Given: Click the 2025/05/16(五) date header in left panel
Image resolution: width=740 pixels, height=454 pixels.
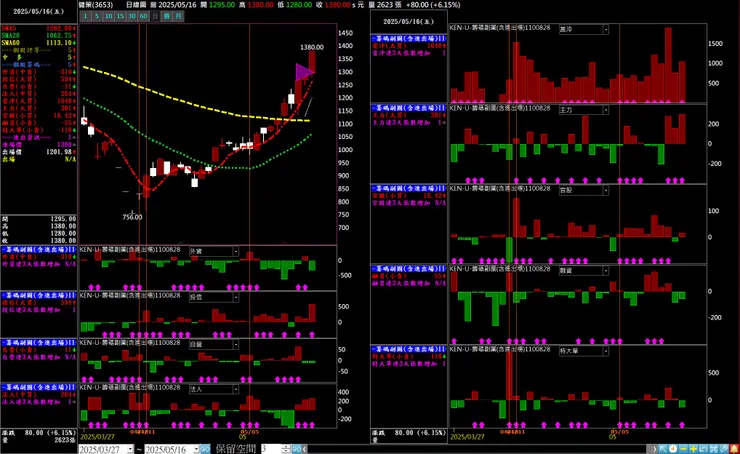Looking at the screenshot, I should click(39, 11).
